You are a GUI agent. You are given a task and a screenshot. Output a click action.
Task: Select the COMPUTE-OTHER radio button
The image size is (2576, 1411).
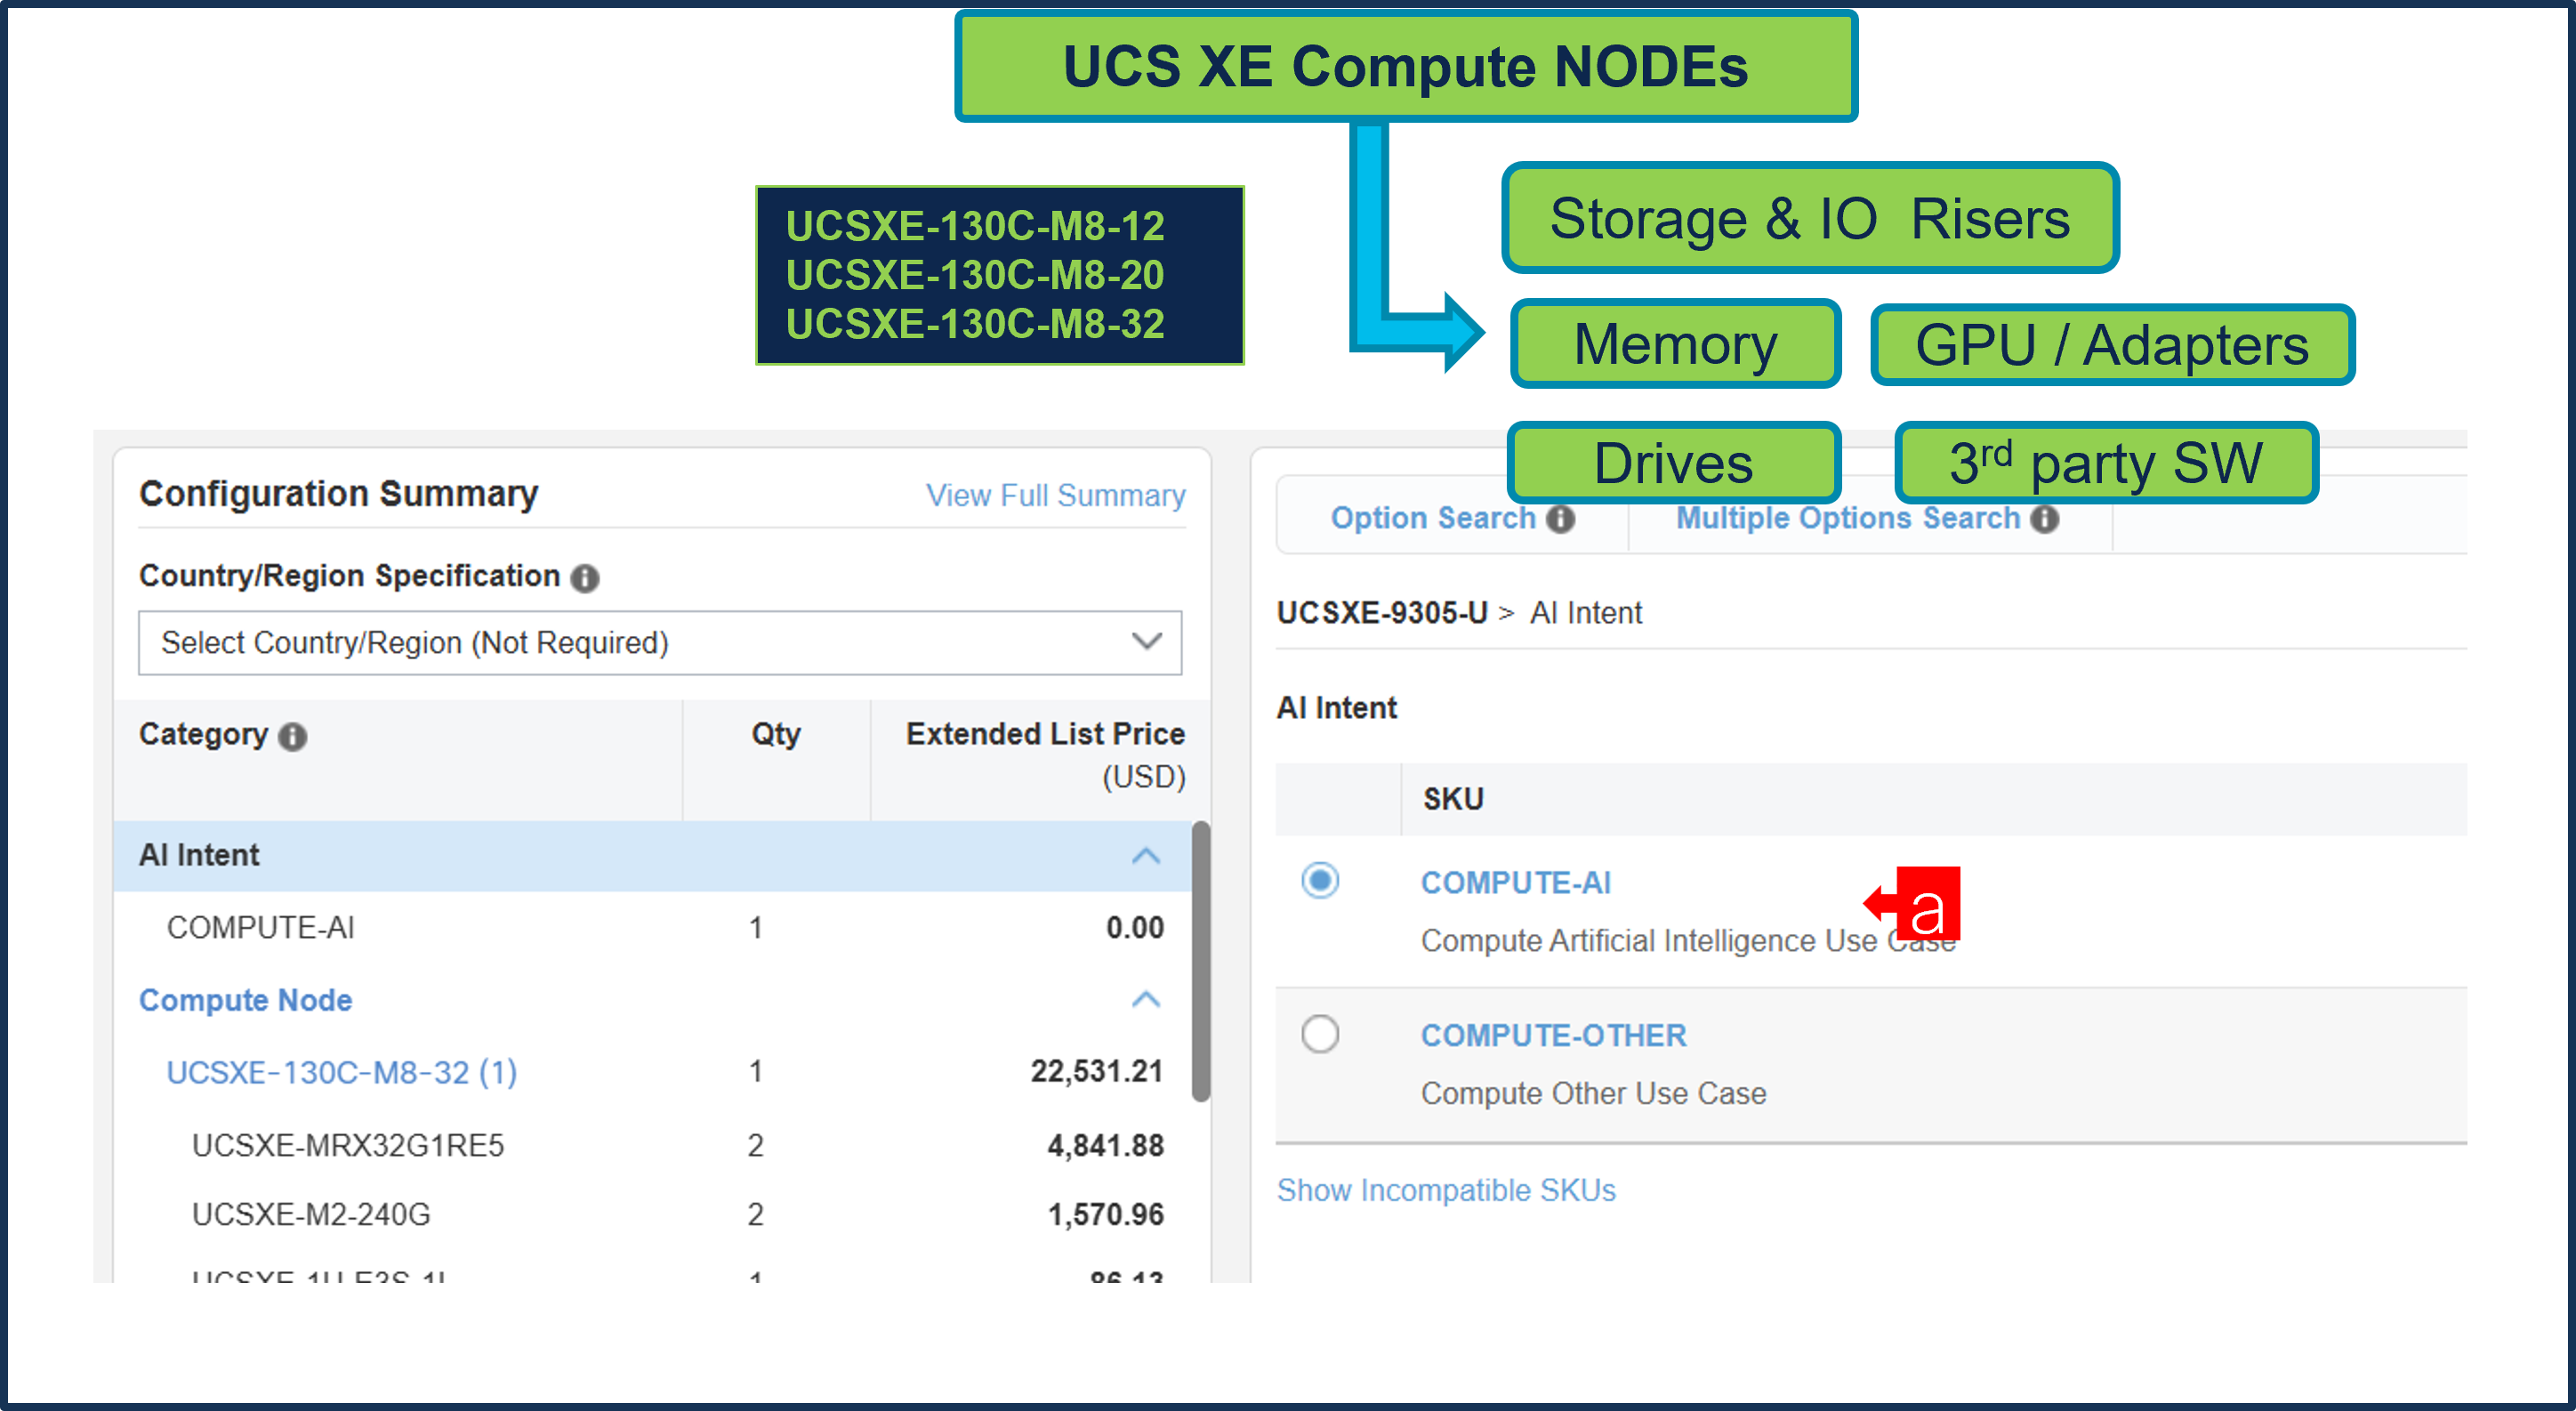1320,1035
